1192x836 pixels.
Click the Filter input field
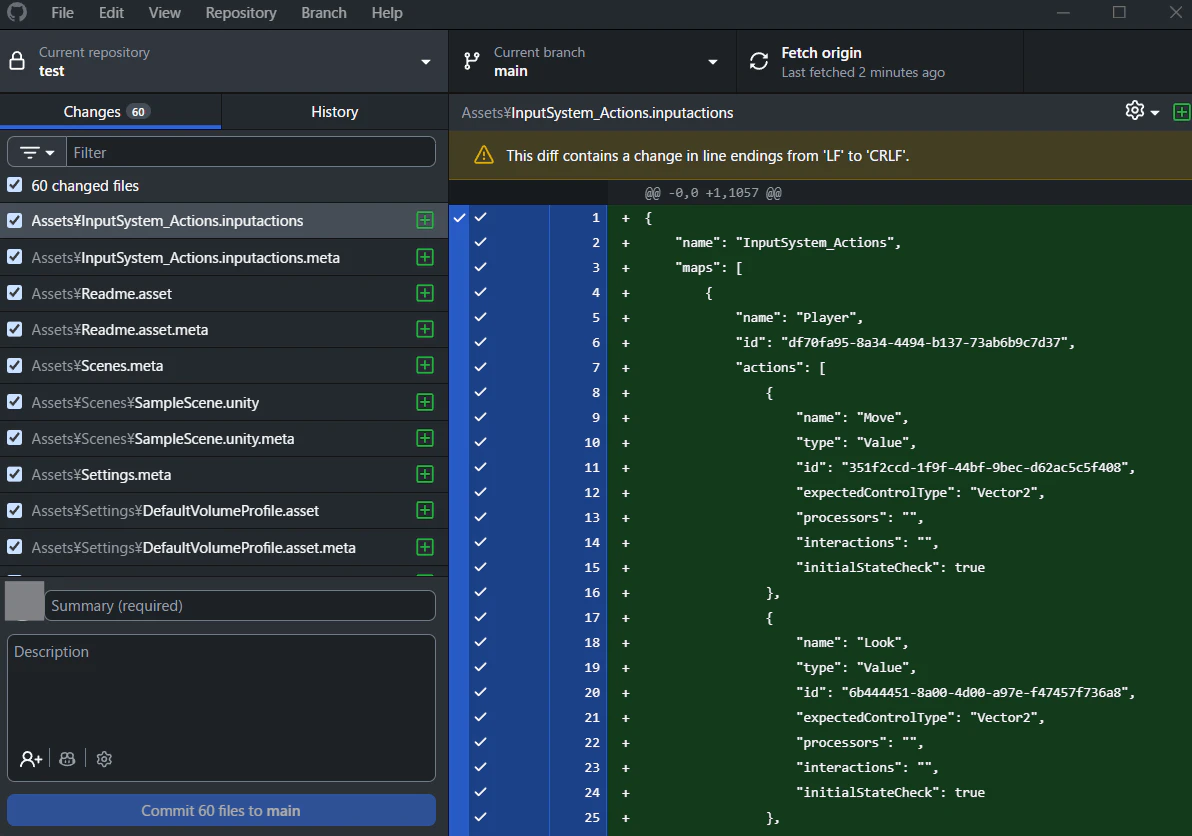(x=251, y=152)
